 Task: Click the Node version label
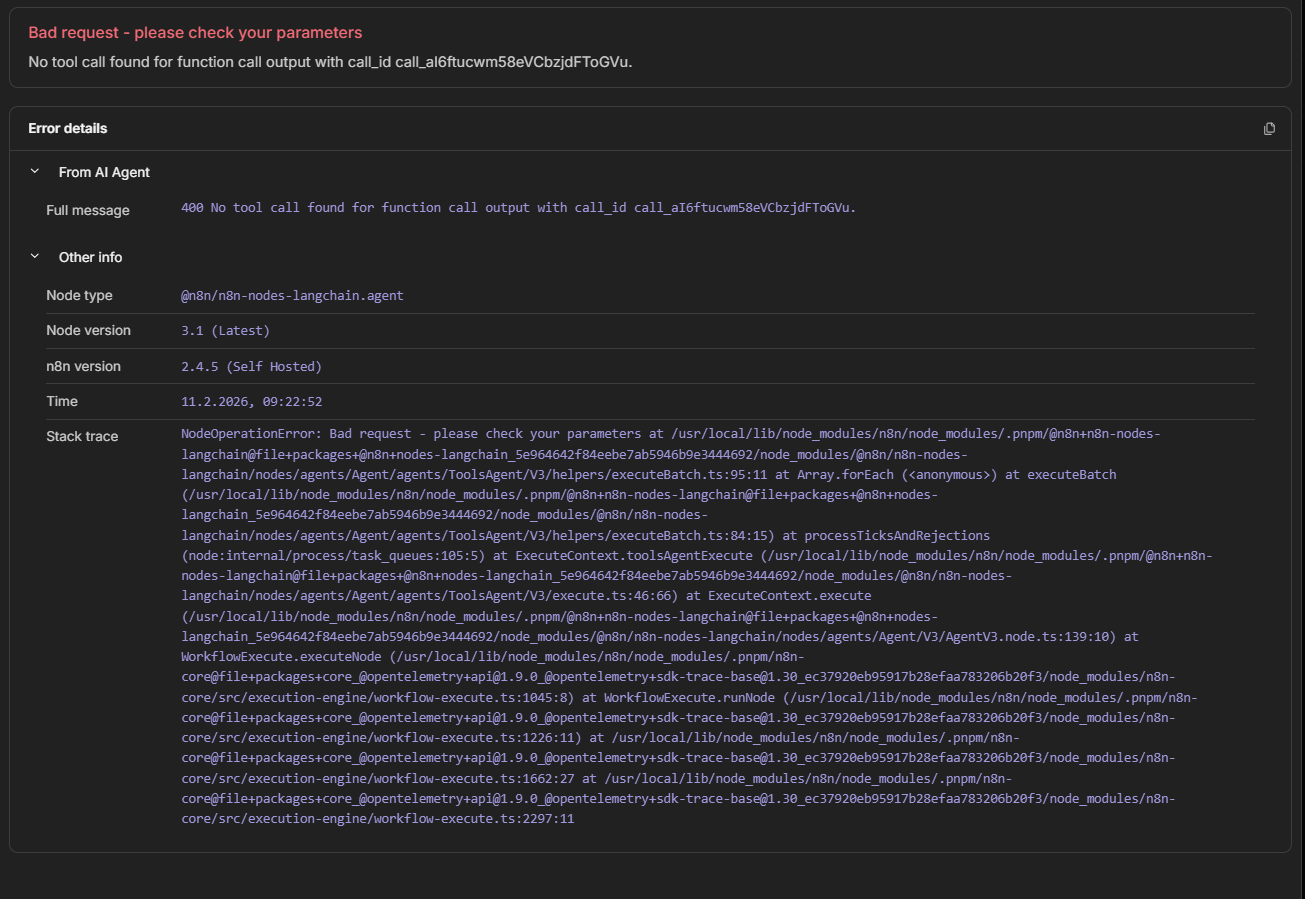(88, 331)
